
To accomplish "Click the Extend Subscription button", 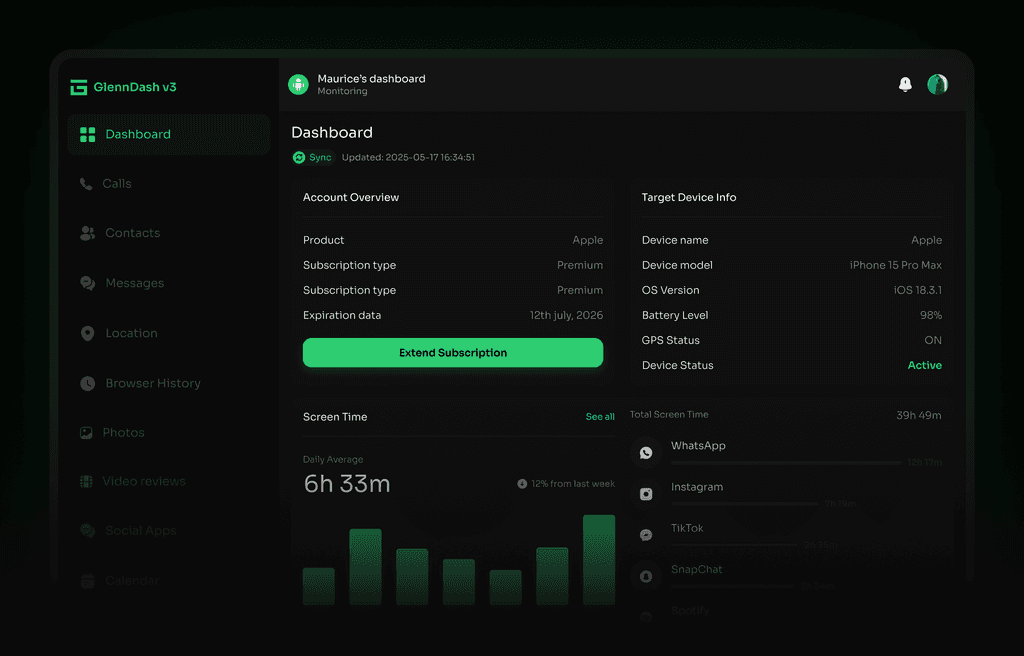I will coord(453,353).
